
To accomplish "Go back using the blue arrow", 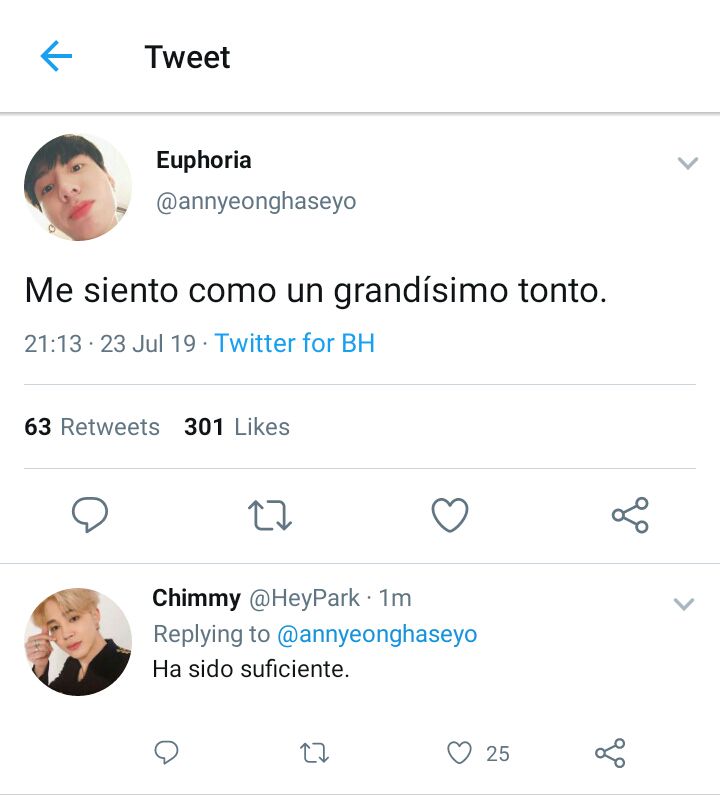I will [x=56, y=56].
